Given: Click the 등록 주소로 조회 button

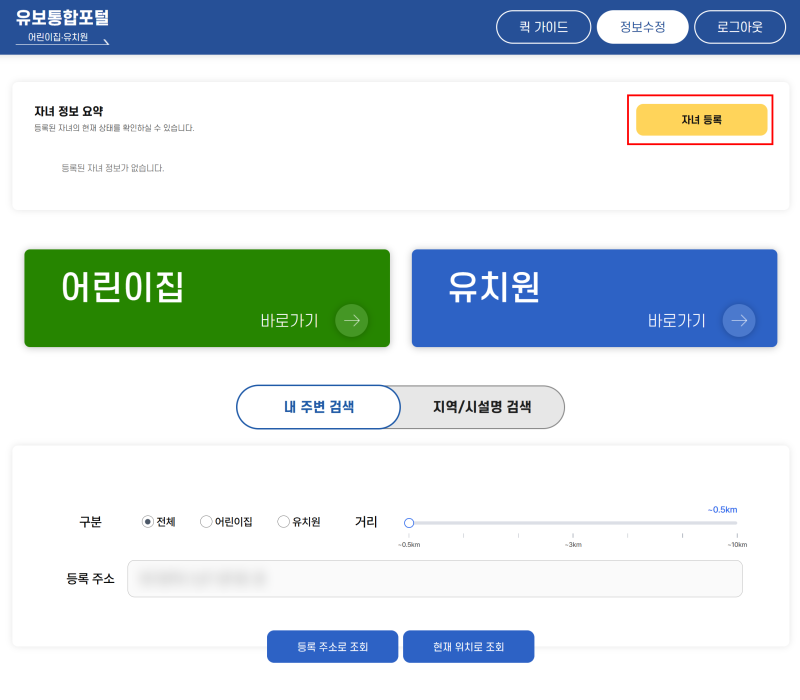Looking at the screenshot, I should (332, 646).
